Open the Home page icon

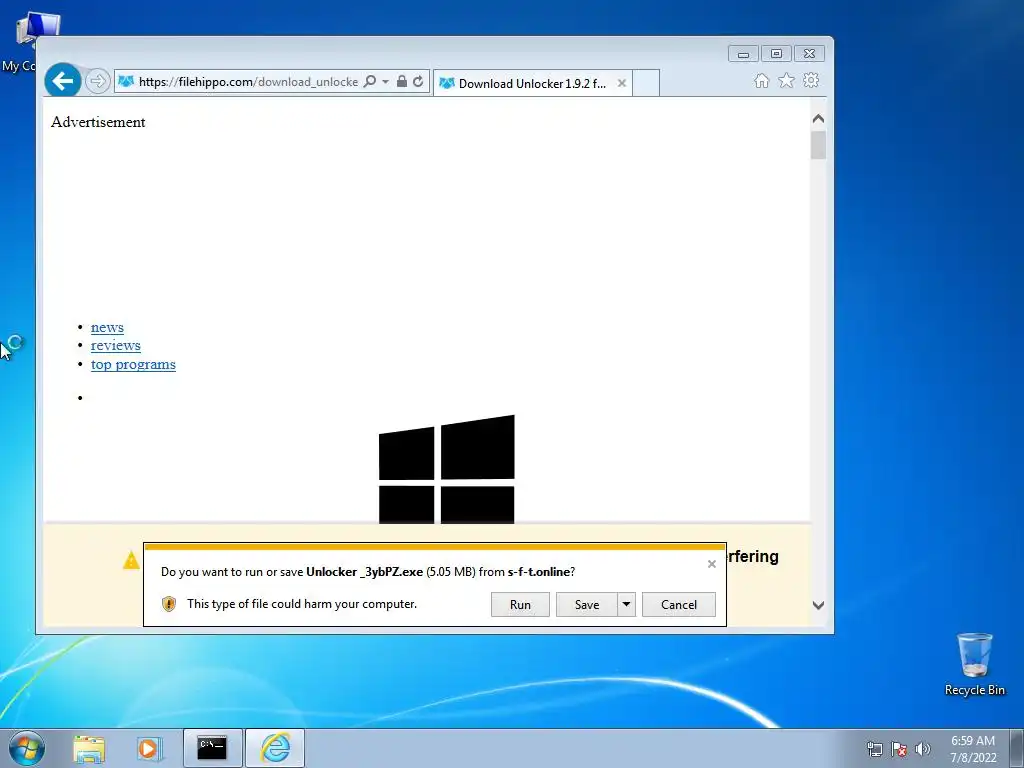(761, 80)
